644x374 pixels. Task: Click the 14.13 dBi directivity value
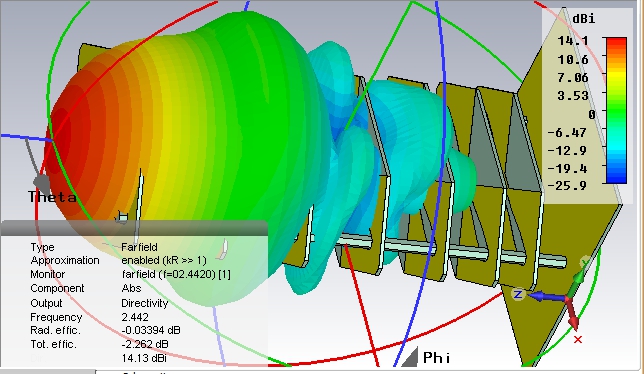pos(144,358)
